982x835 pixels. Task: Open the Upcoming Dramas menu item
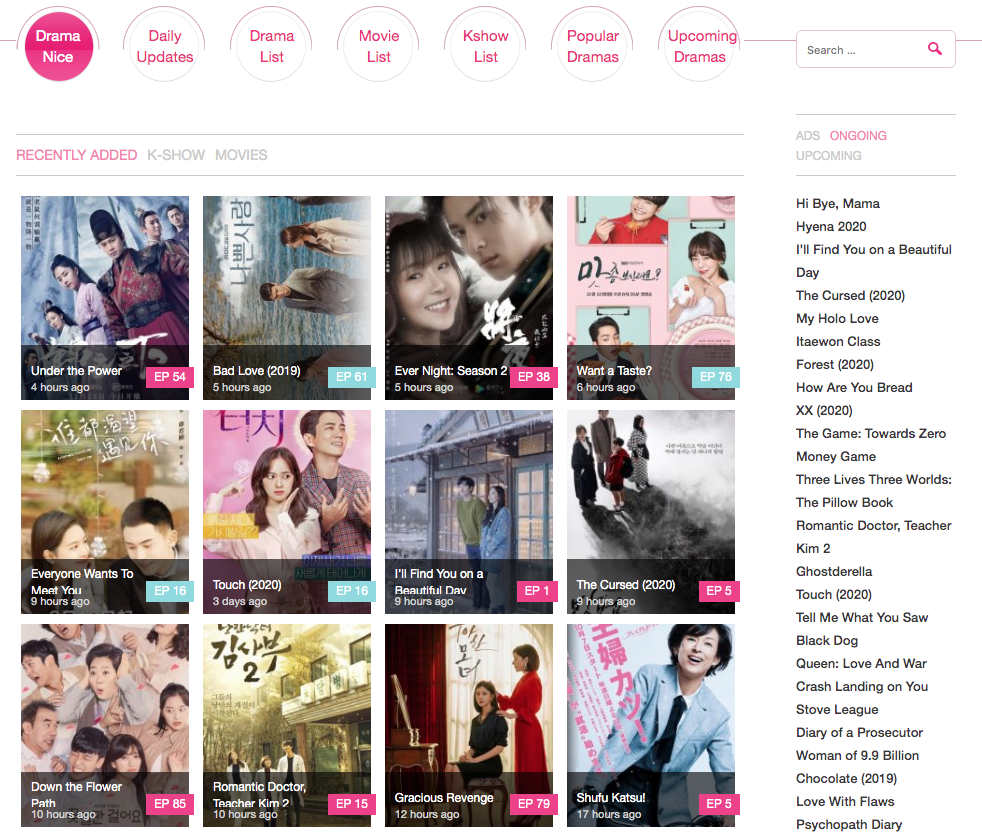(x=700, y=46)
